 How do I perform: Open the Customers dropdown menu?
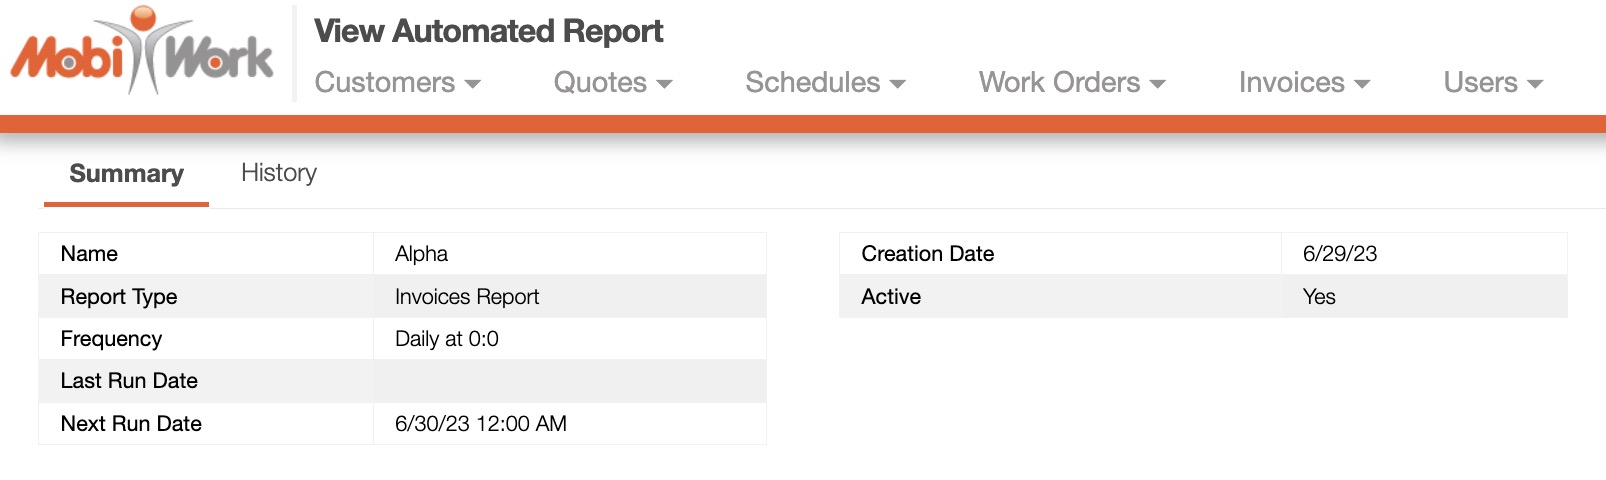(397, 83)
